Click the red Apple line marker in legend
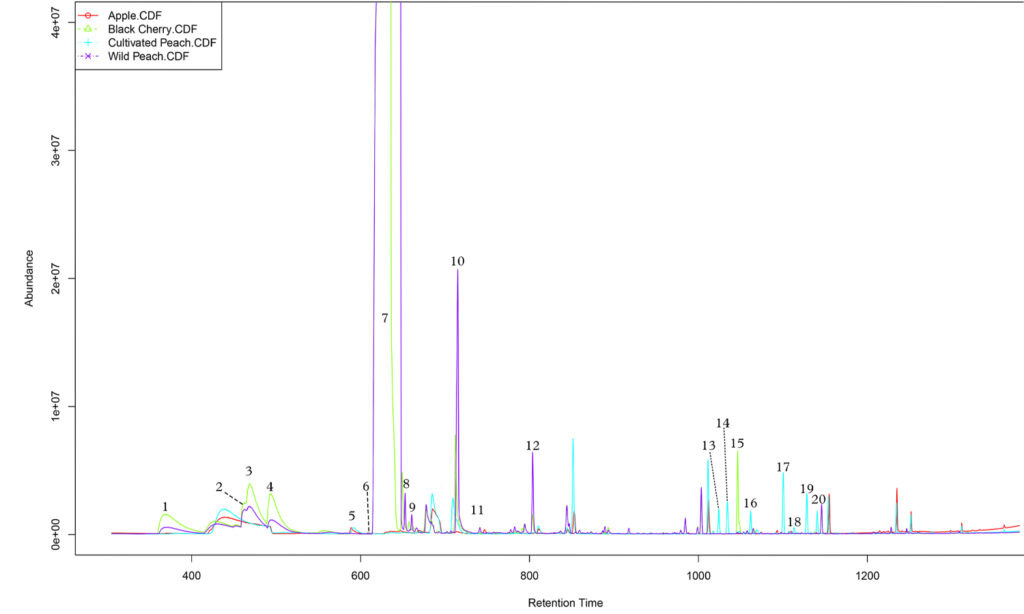This screenshot has height=614, width=1024. pyautogui.click(x=88, y=16)
